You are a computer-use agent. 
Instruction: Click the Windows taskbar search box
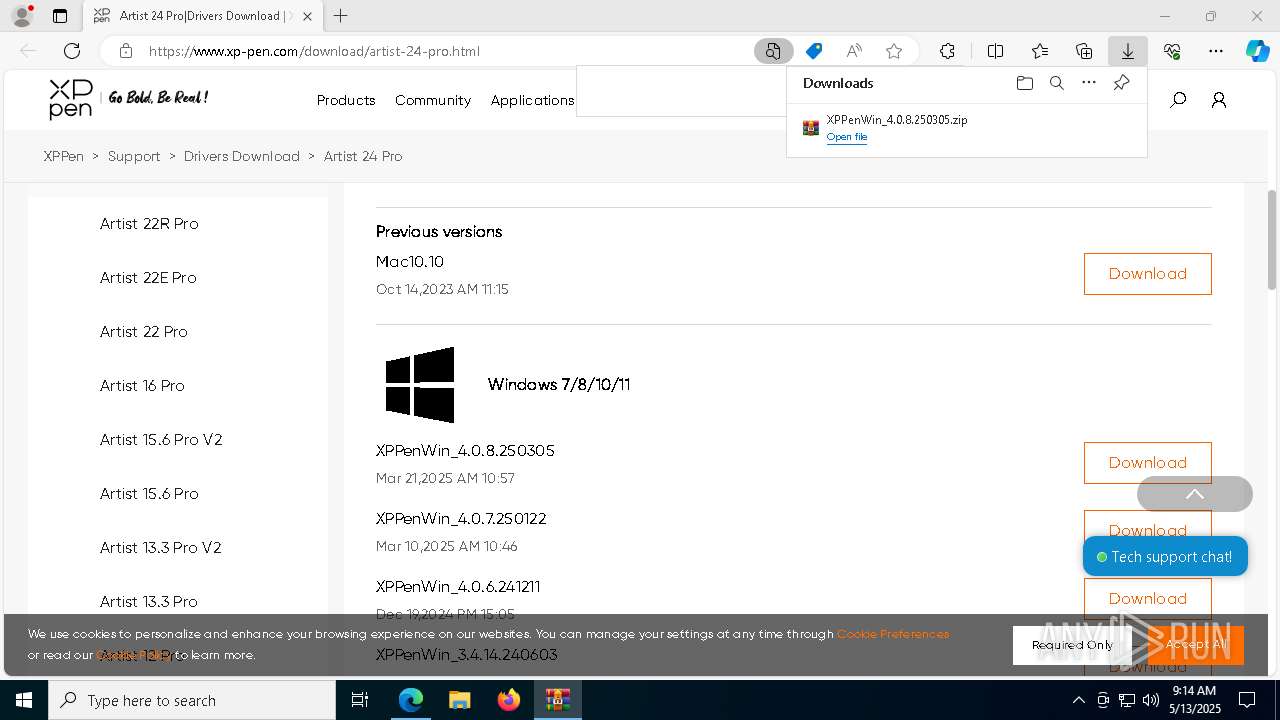click(x=192, y=700)
